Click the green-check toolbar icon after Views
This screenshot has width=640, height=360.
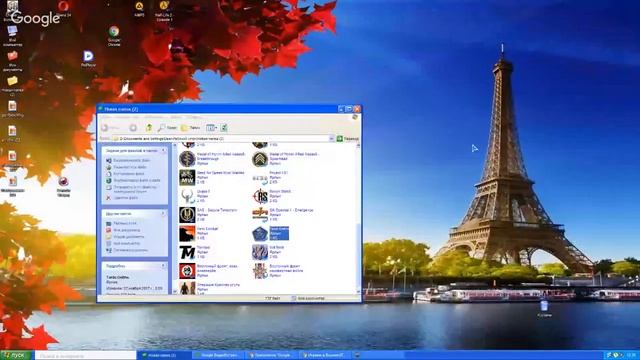point(224,128)
